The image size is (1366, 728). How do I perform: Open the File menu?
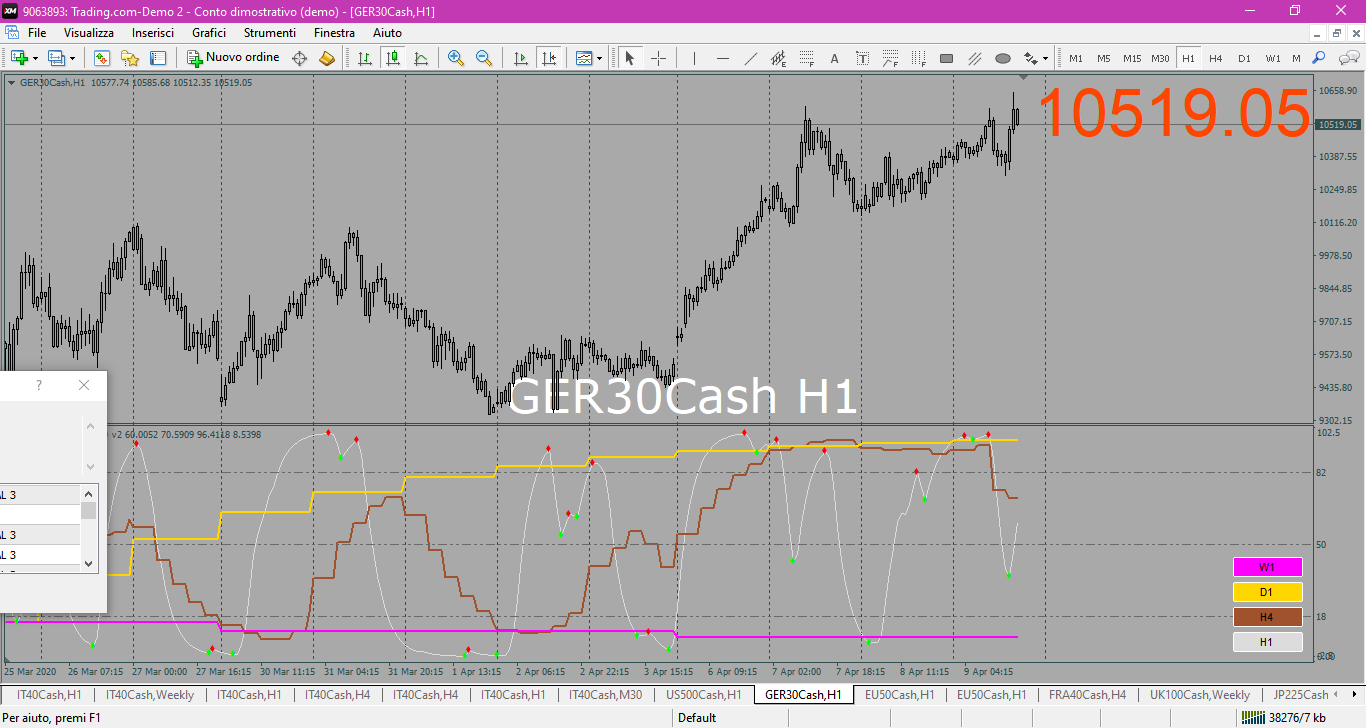coord(37,33)
